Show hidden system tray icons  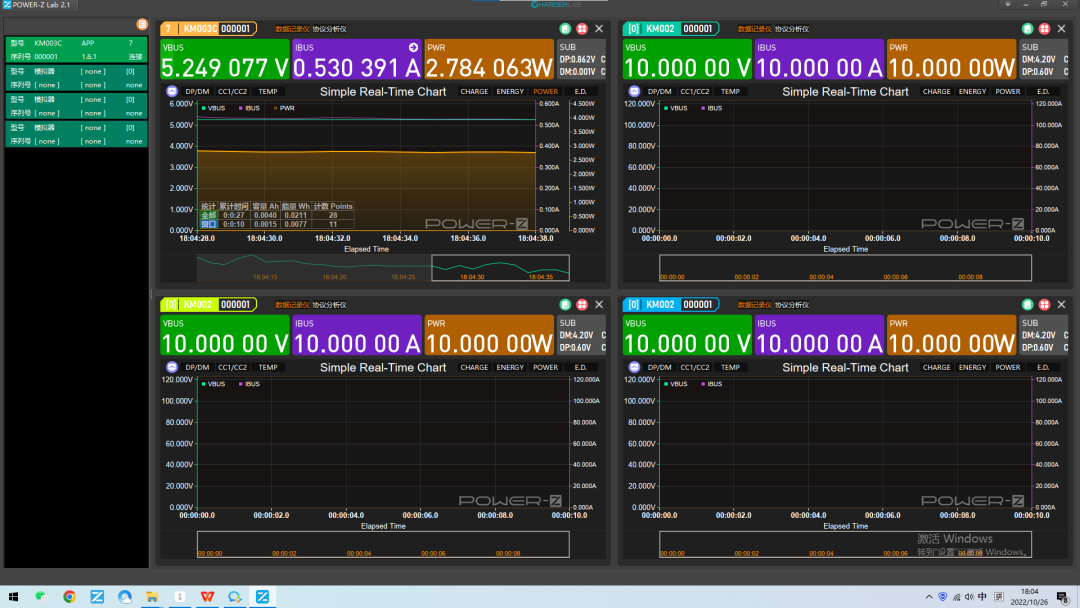click(x=929, y=597)
